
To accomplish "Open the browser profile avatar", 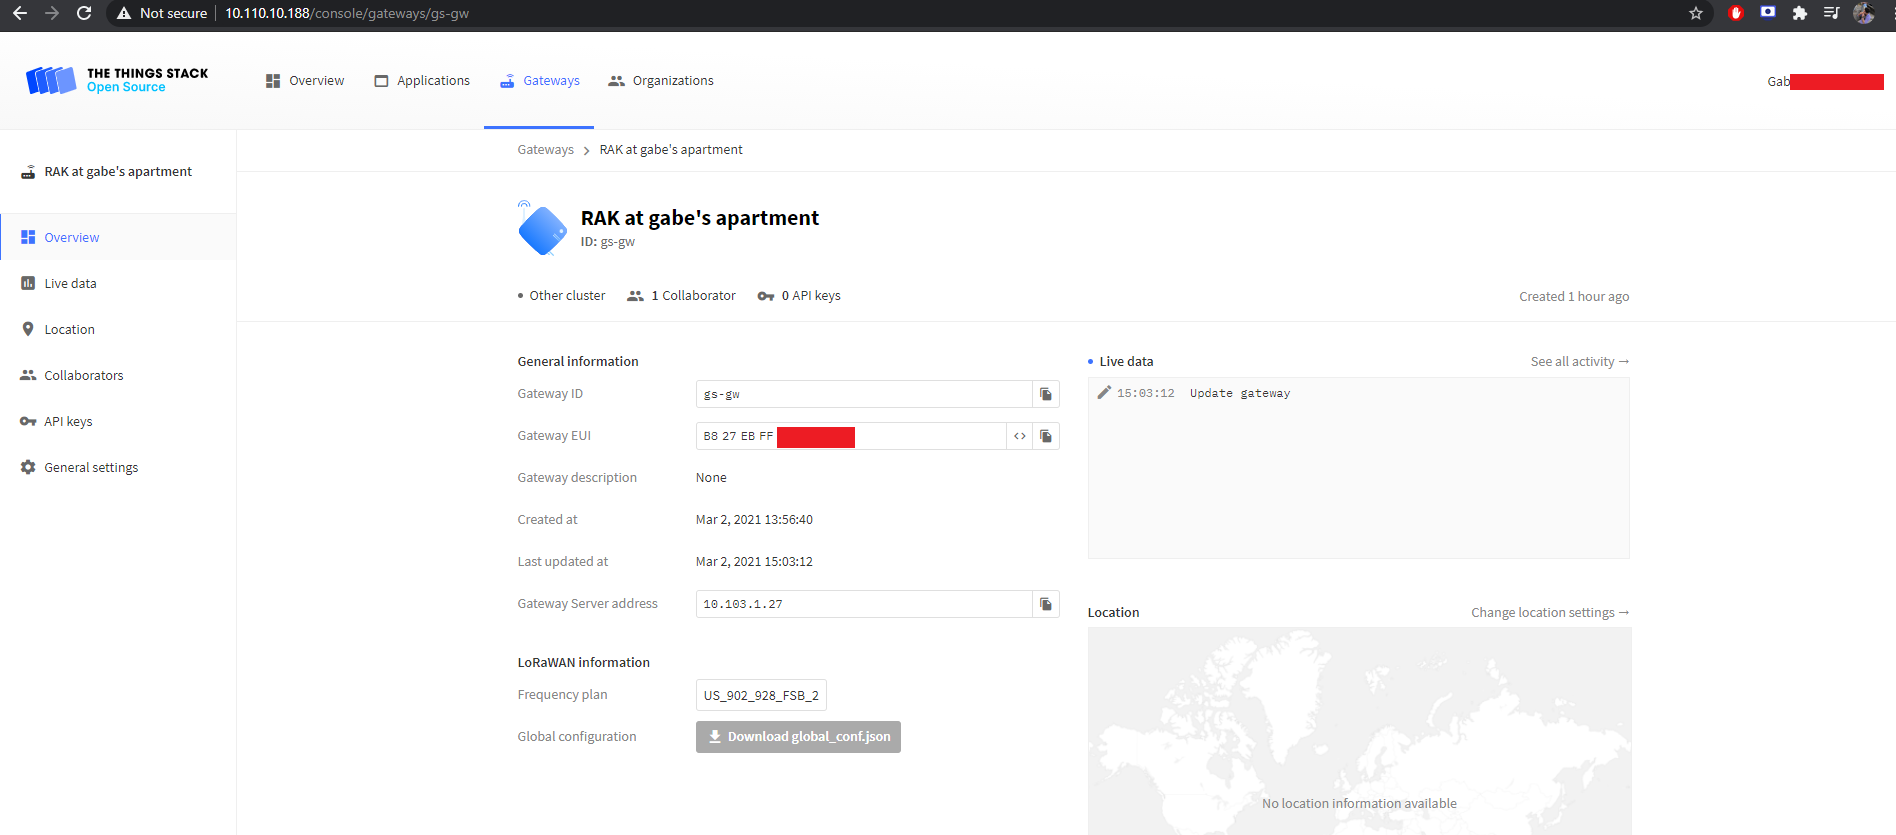I will (1864, 13).
